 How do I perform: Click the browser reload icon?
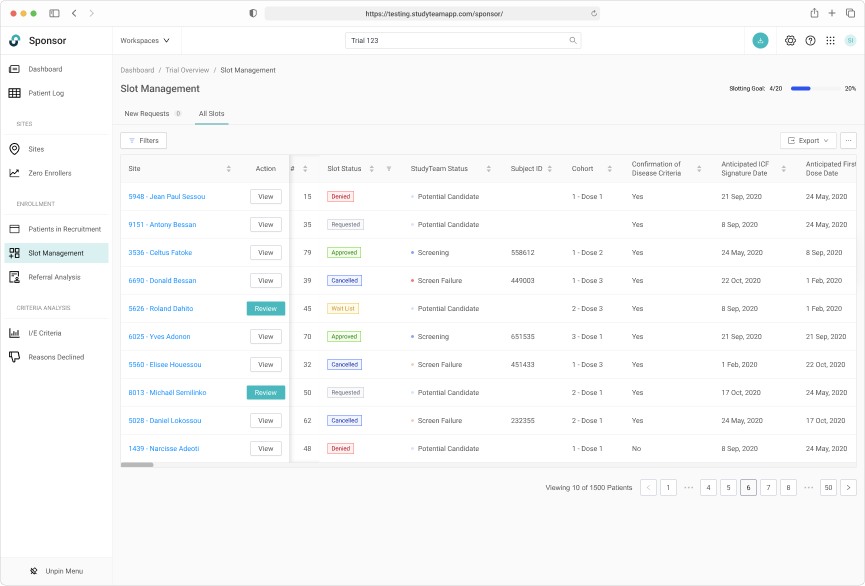594,14
